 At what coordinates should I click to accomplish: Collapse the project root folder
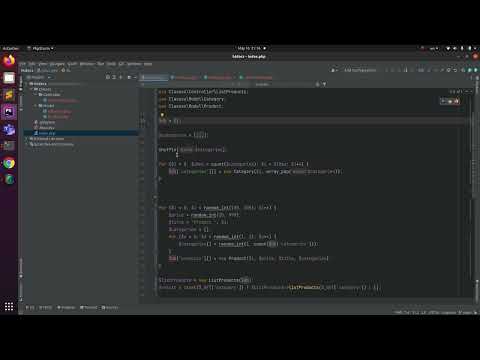pos(27,84)
